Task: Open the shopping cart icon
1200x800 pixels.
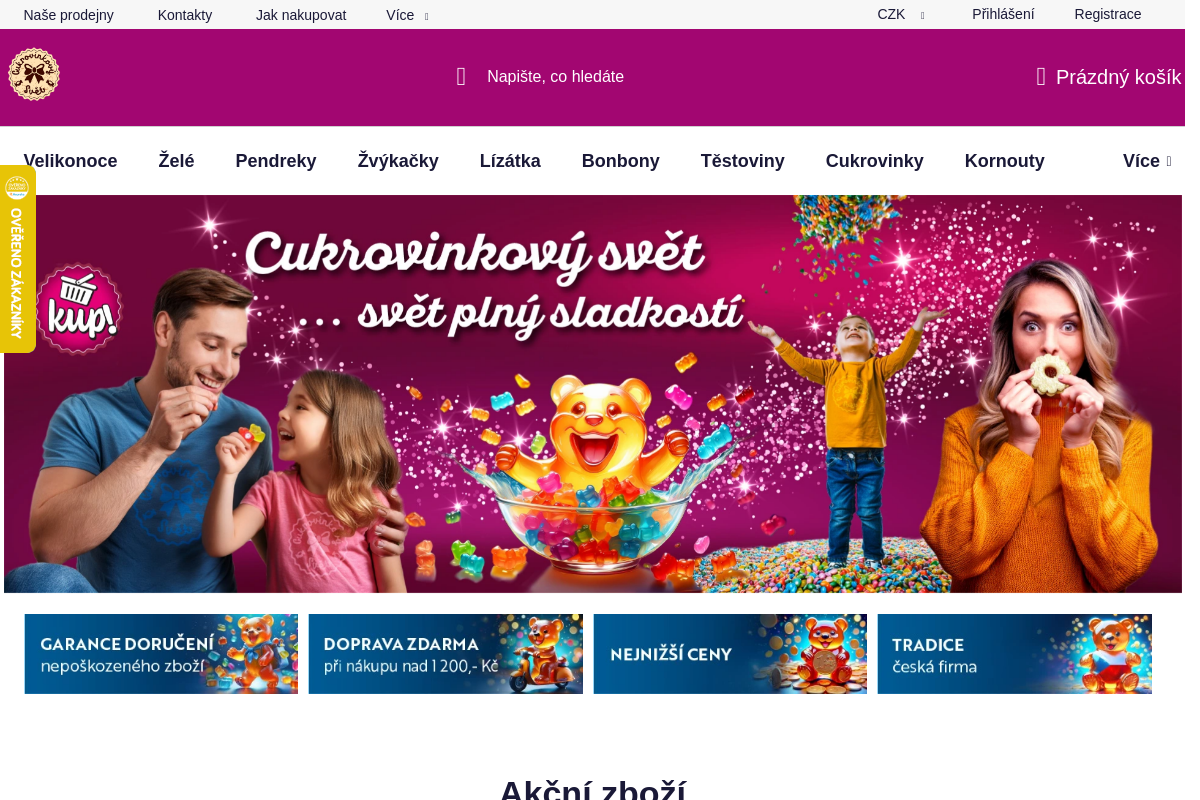Action: [1041, 77]
